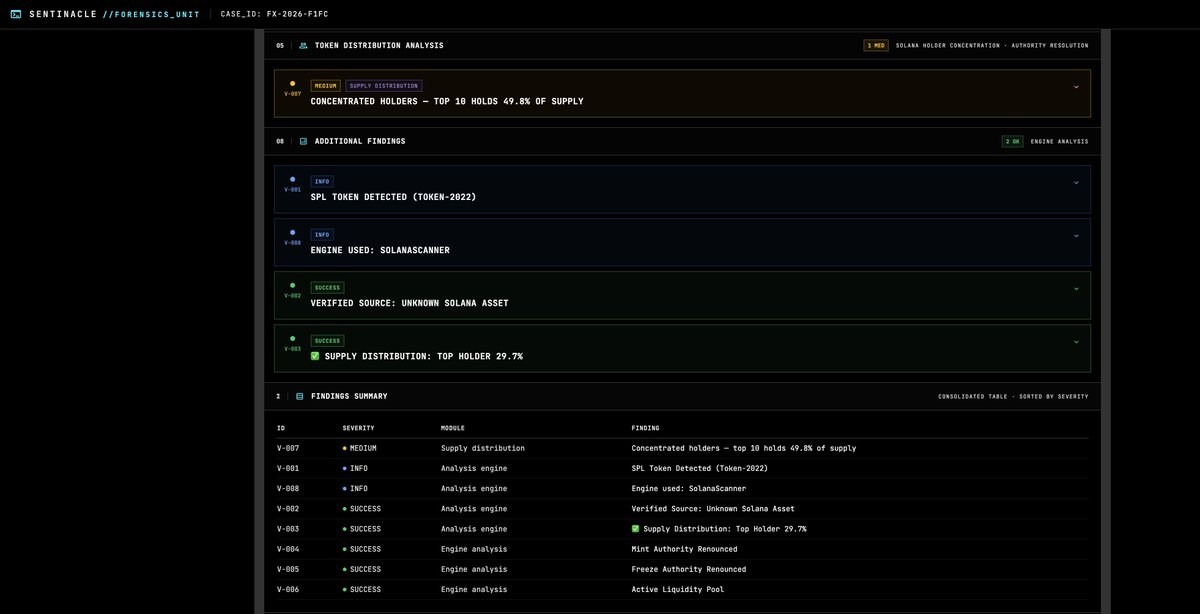Expand the Concentrated Holders finding card
This screenshot has width=1200, height=614.
pyautogui.click(x=1076, y=87)
